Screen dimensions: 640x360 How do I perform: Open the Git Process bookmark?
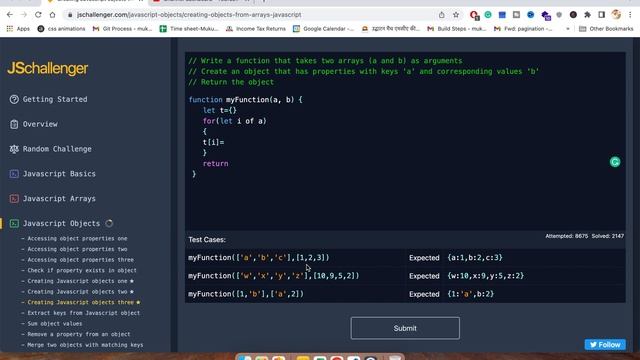122,29
